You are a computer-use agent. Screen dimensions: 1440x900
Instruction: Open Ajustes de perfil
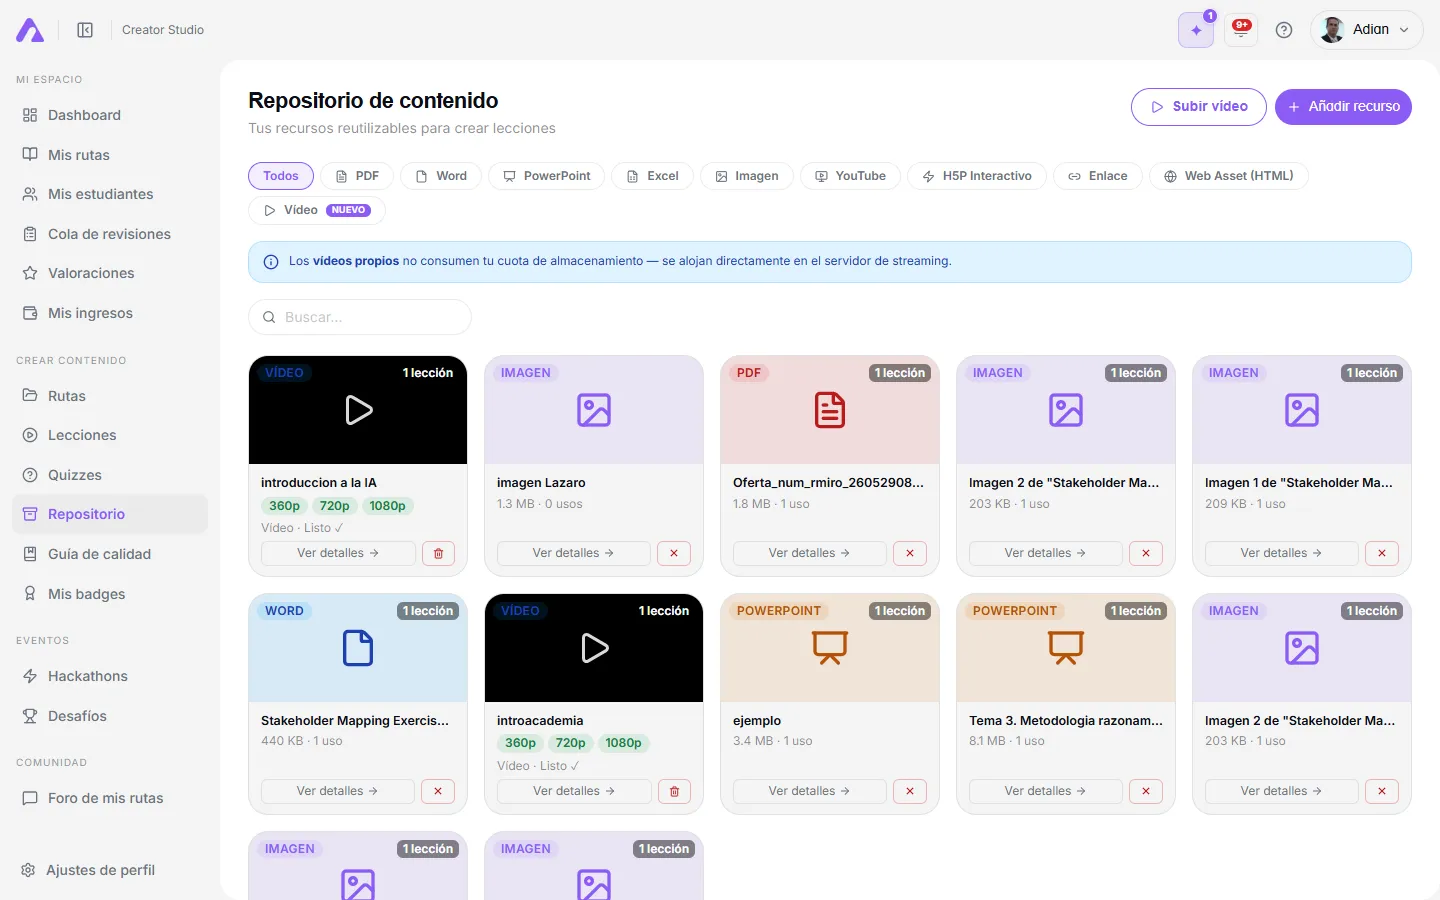[x=110, y=870]
